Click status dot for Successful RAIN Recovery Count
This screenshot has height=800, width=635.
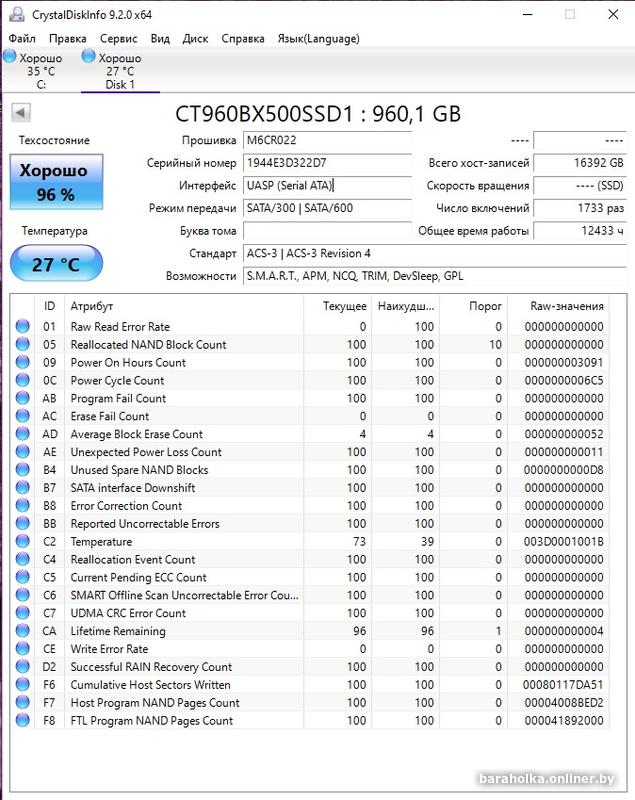[22, 666]
